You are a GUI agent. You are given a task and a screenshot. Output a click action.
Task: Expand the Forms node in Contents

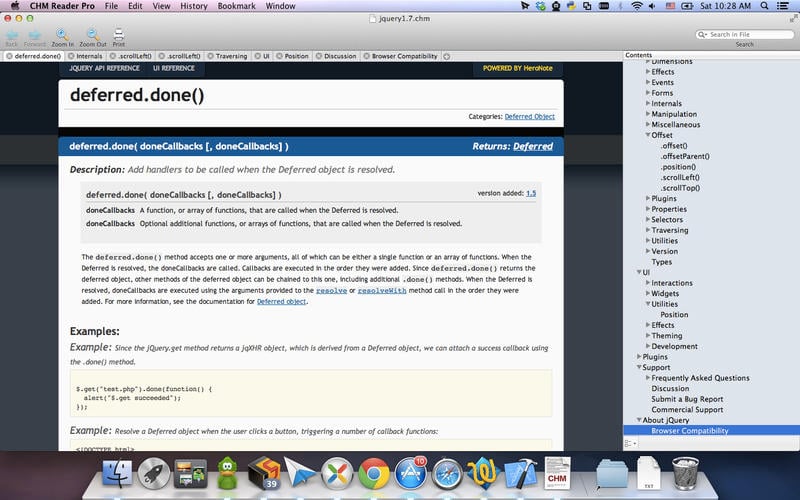pyautogui.click(x=648, y=93)
